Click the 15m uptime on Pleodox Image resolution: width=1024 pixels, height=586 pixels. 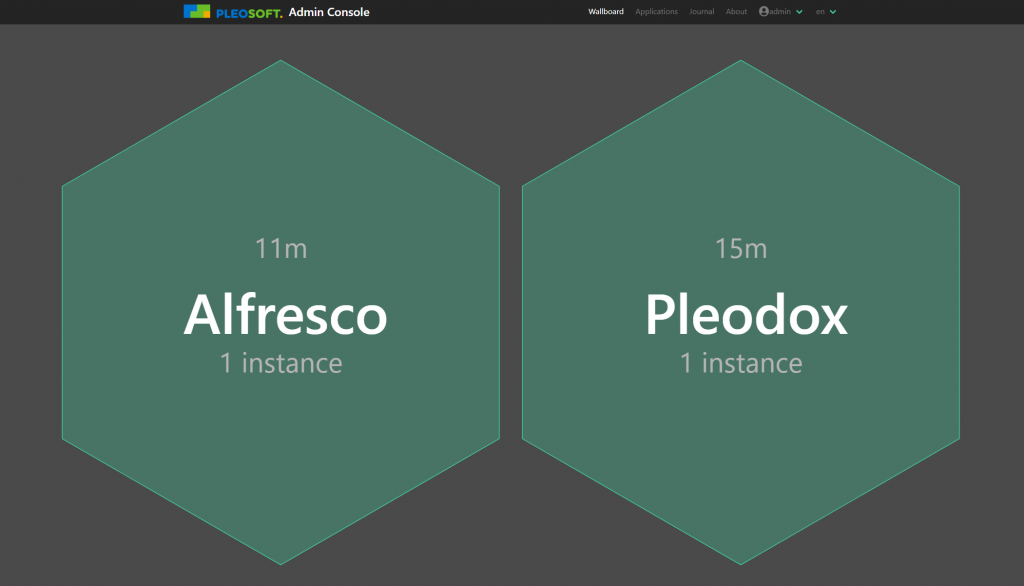[x=741, y=248]
